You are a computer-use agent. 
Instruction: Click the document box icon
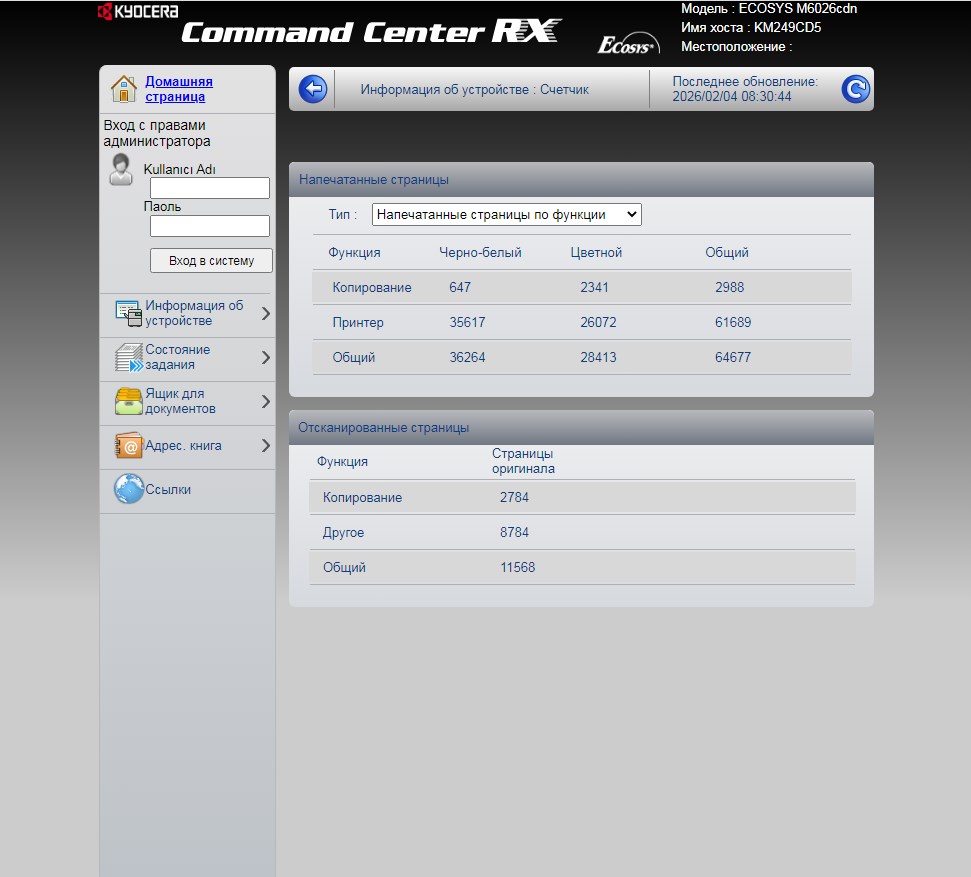point(129,401)
